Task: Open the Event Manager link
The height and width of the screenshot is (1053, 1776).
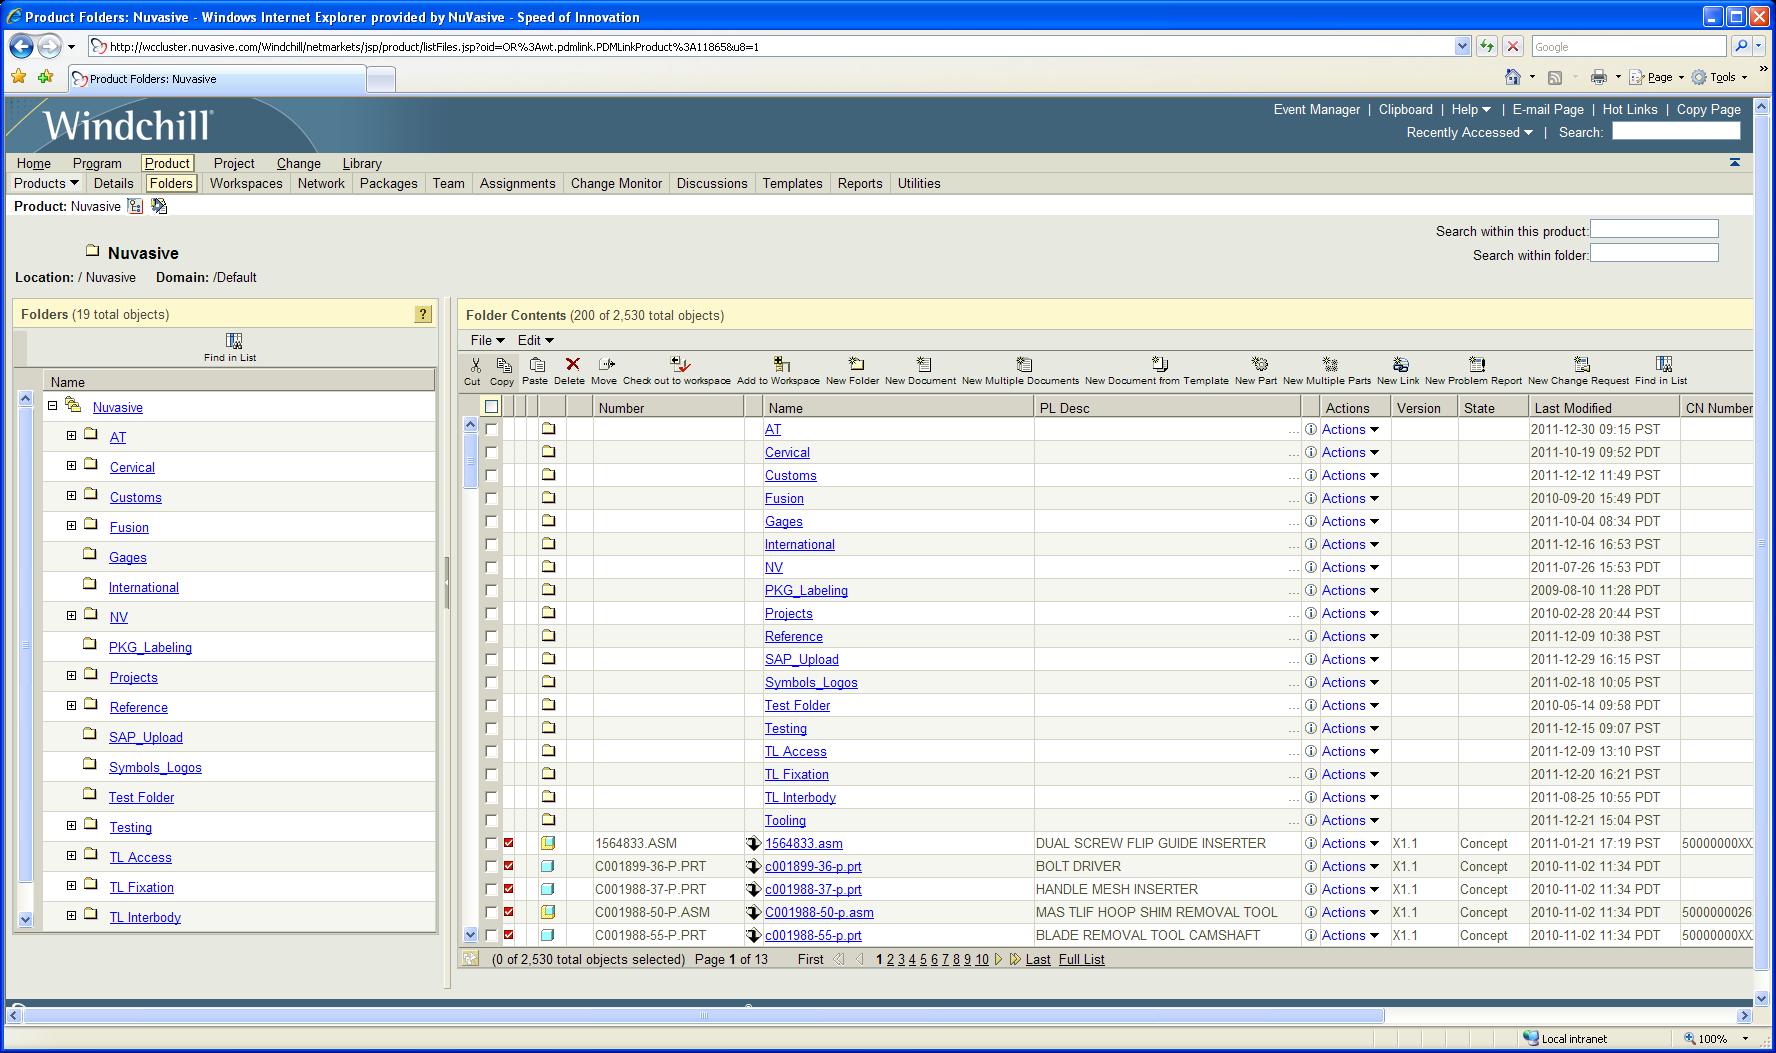Action: 1316,109
